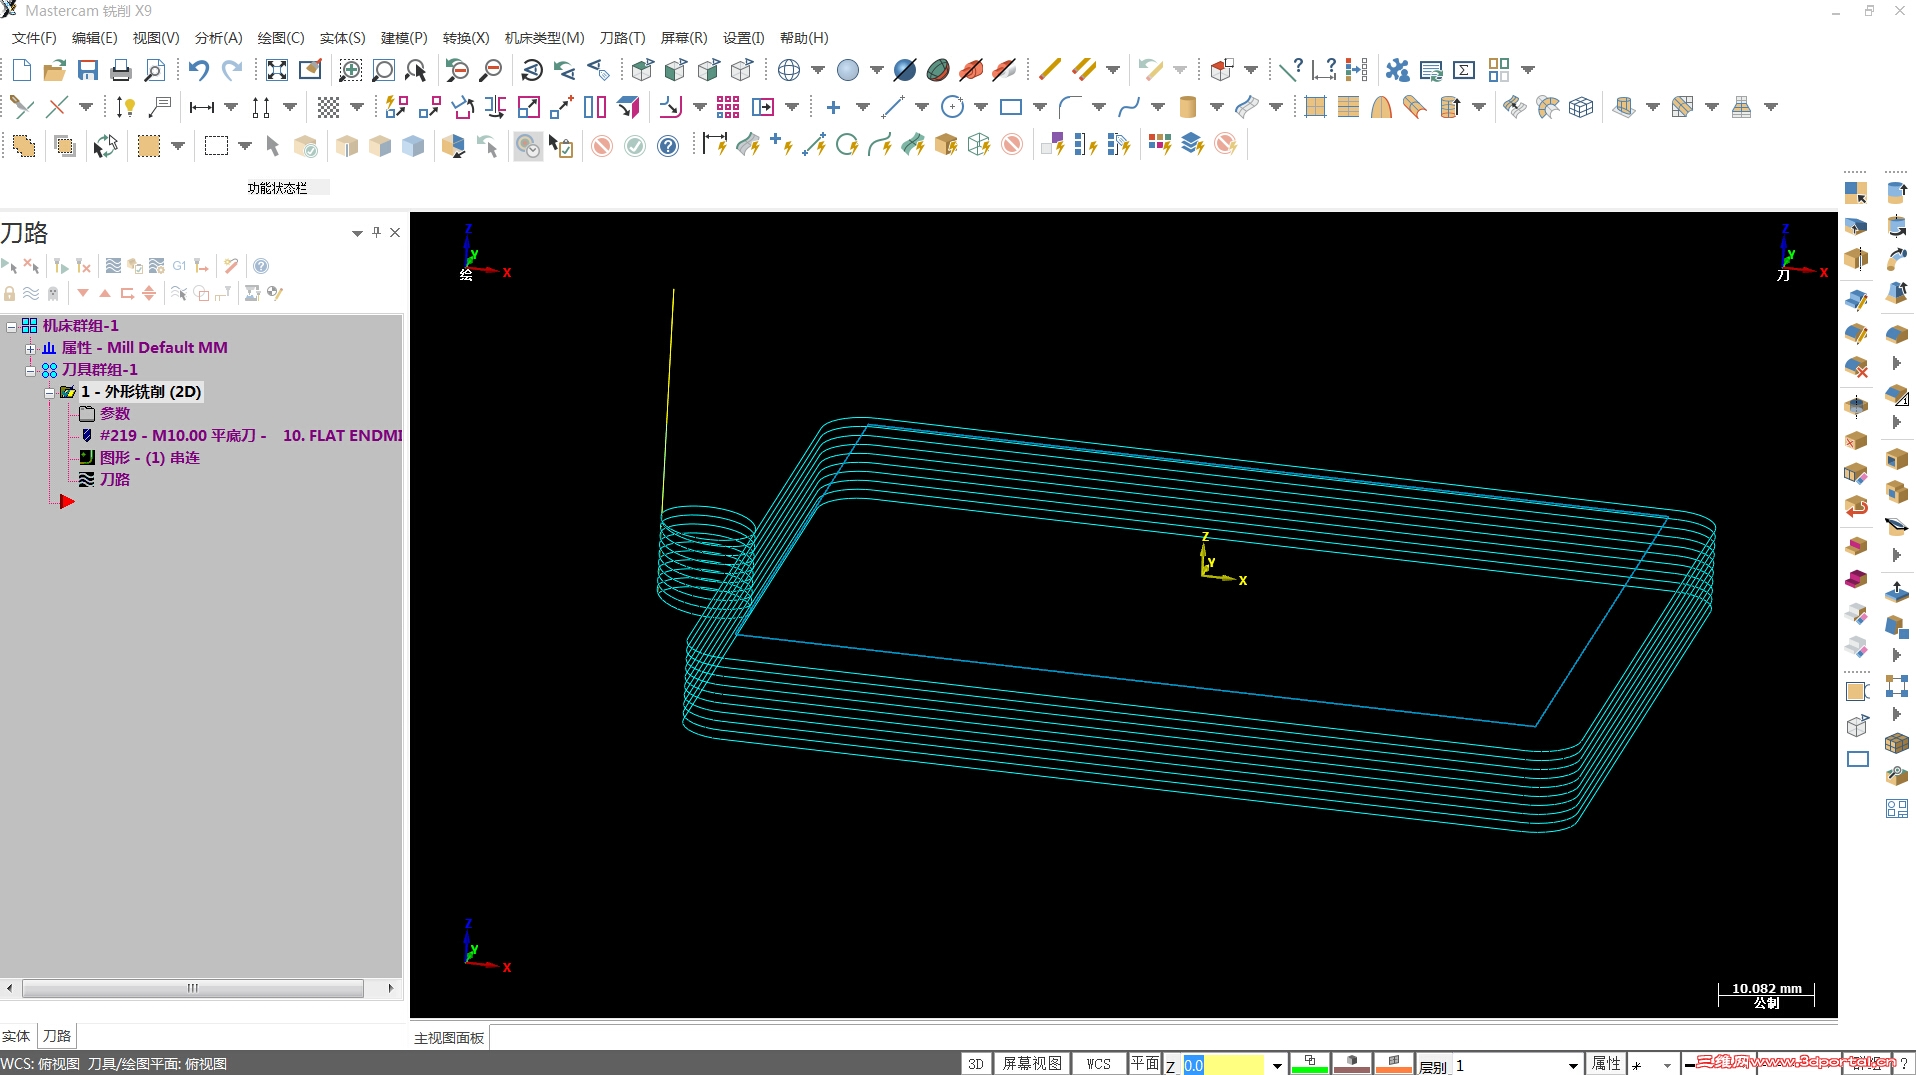Toggle posting for selected operations ghost icon

click(53, 293)
